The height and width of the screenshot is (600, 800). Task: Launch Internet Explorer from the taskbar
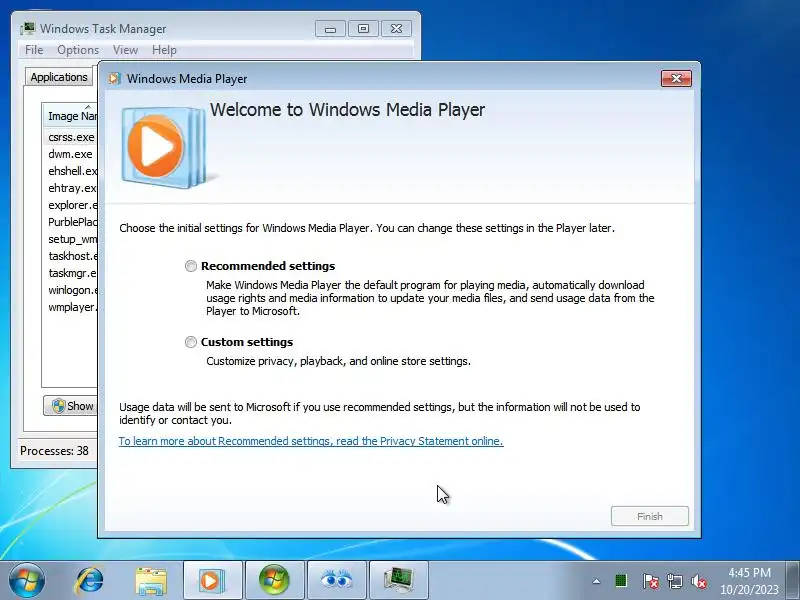tap(89, 580)
